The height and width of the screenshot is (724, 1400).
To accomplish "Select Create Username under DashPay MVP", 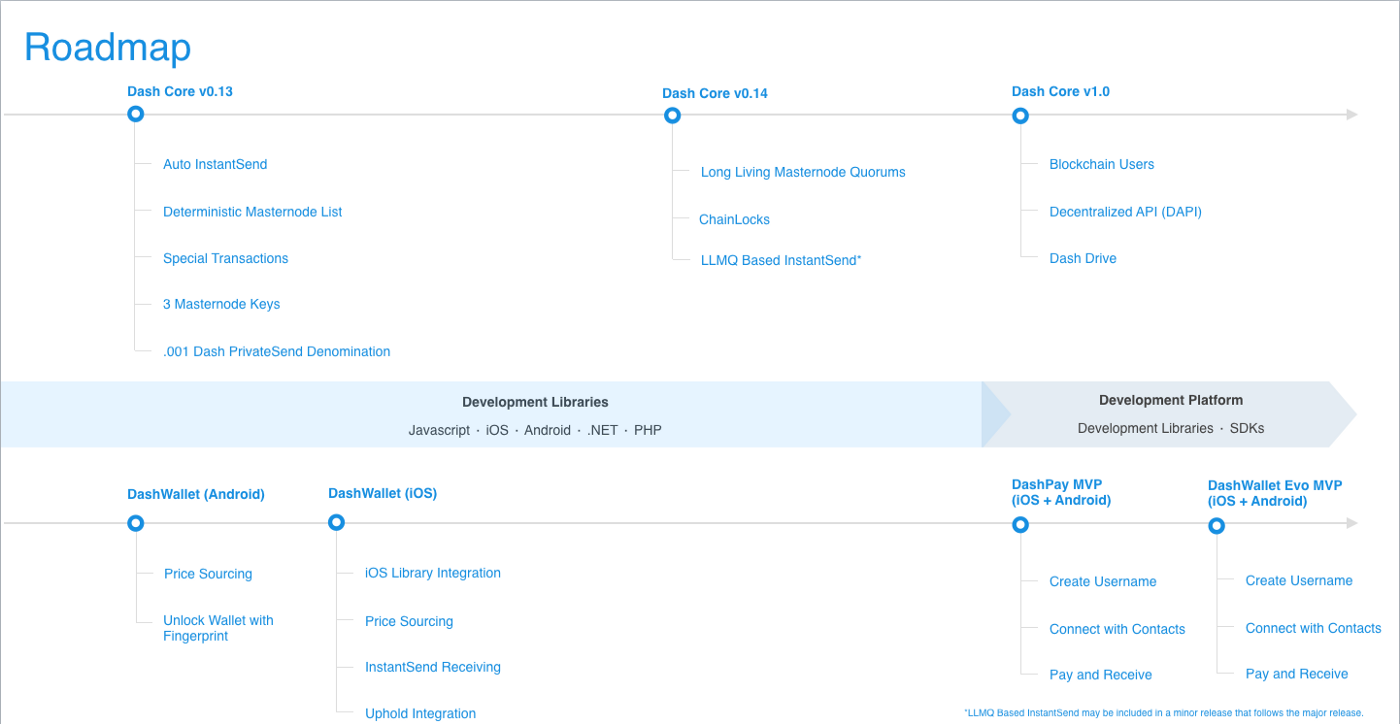I will tap(1103, 581).
